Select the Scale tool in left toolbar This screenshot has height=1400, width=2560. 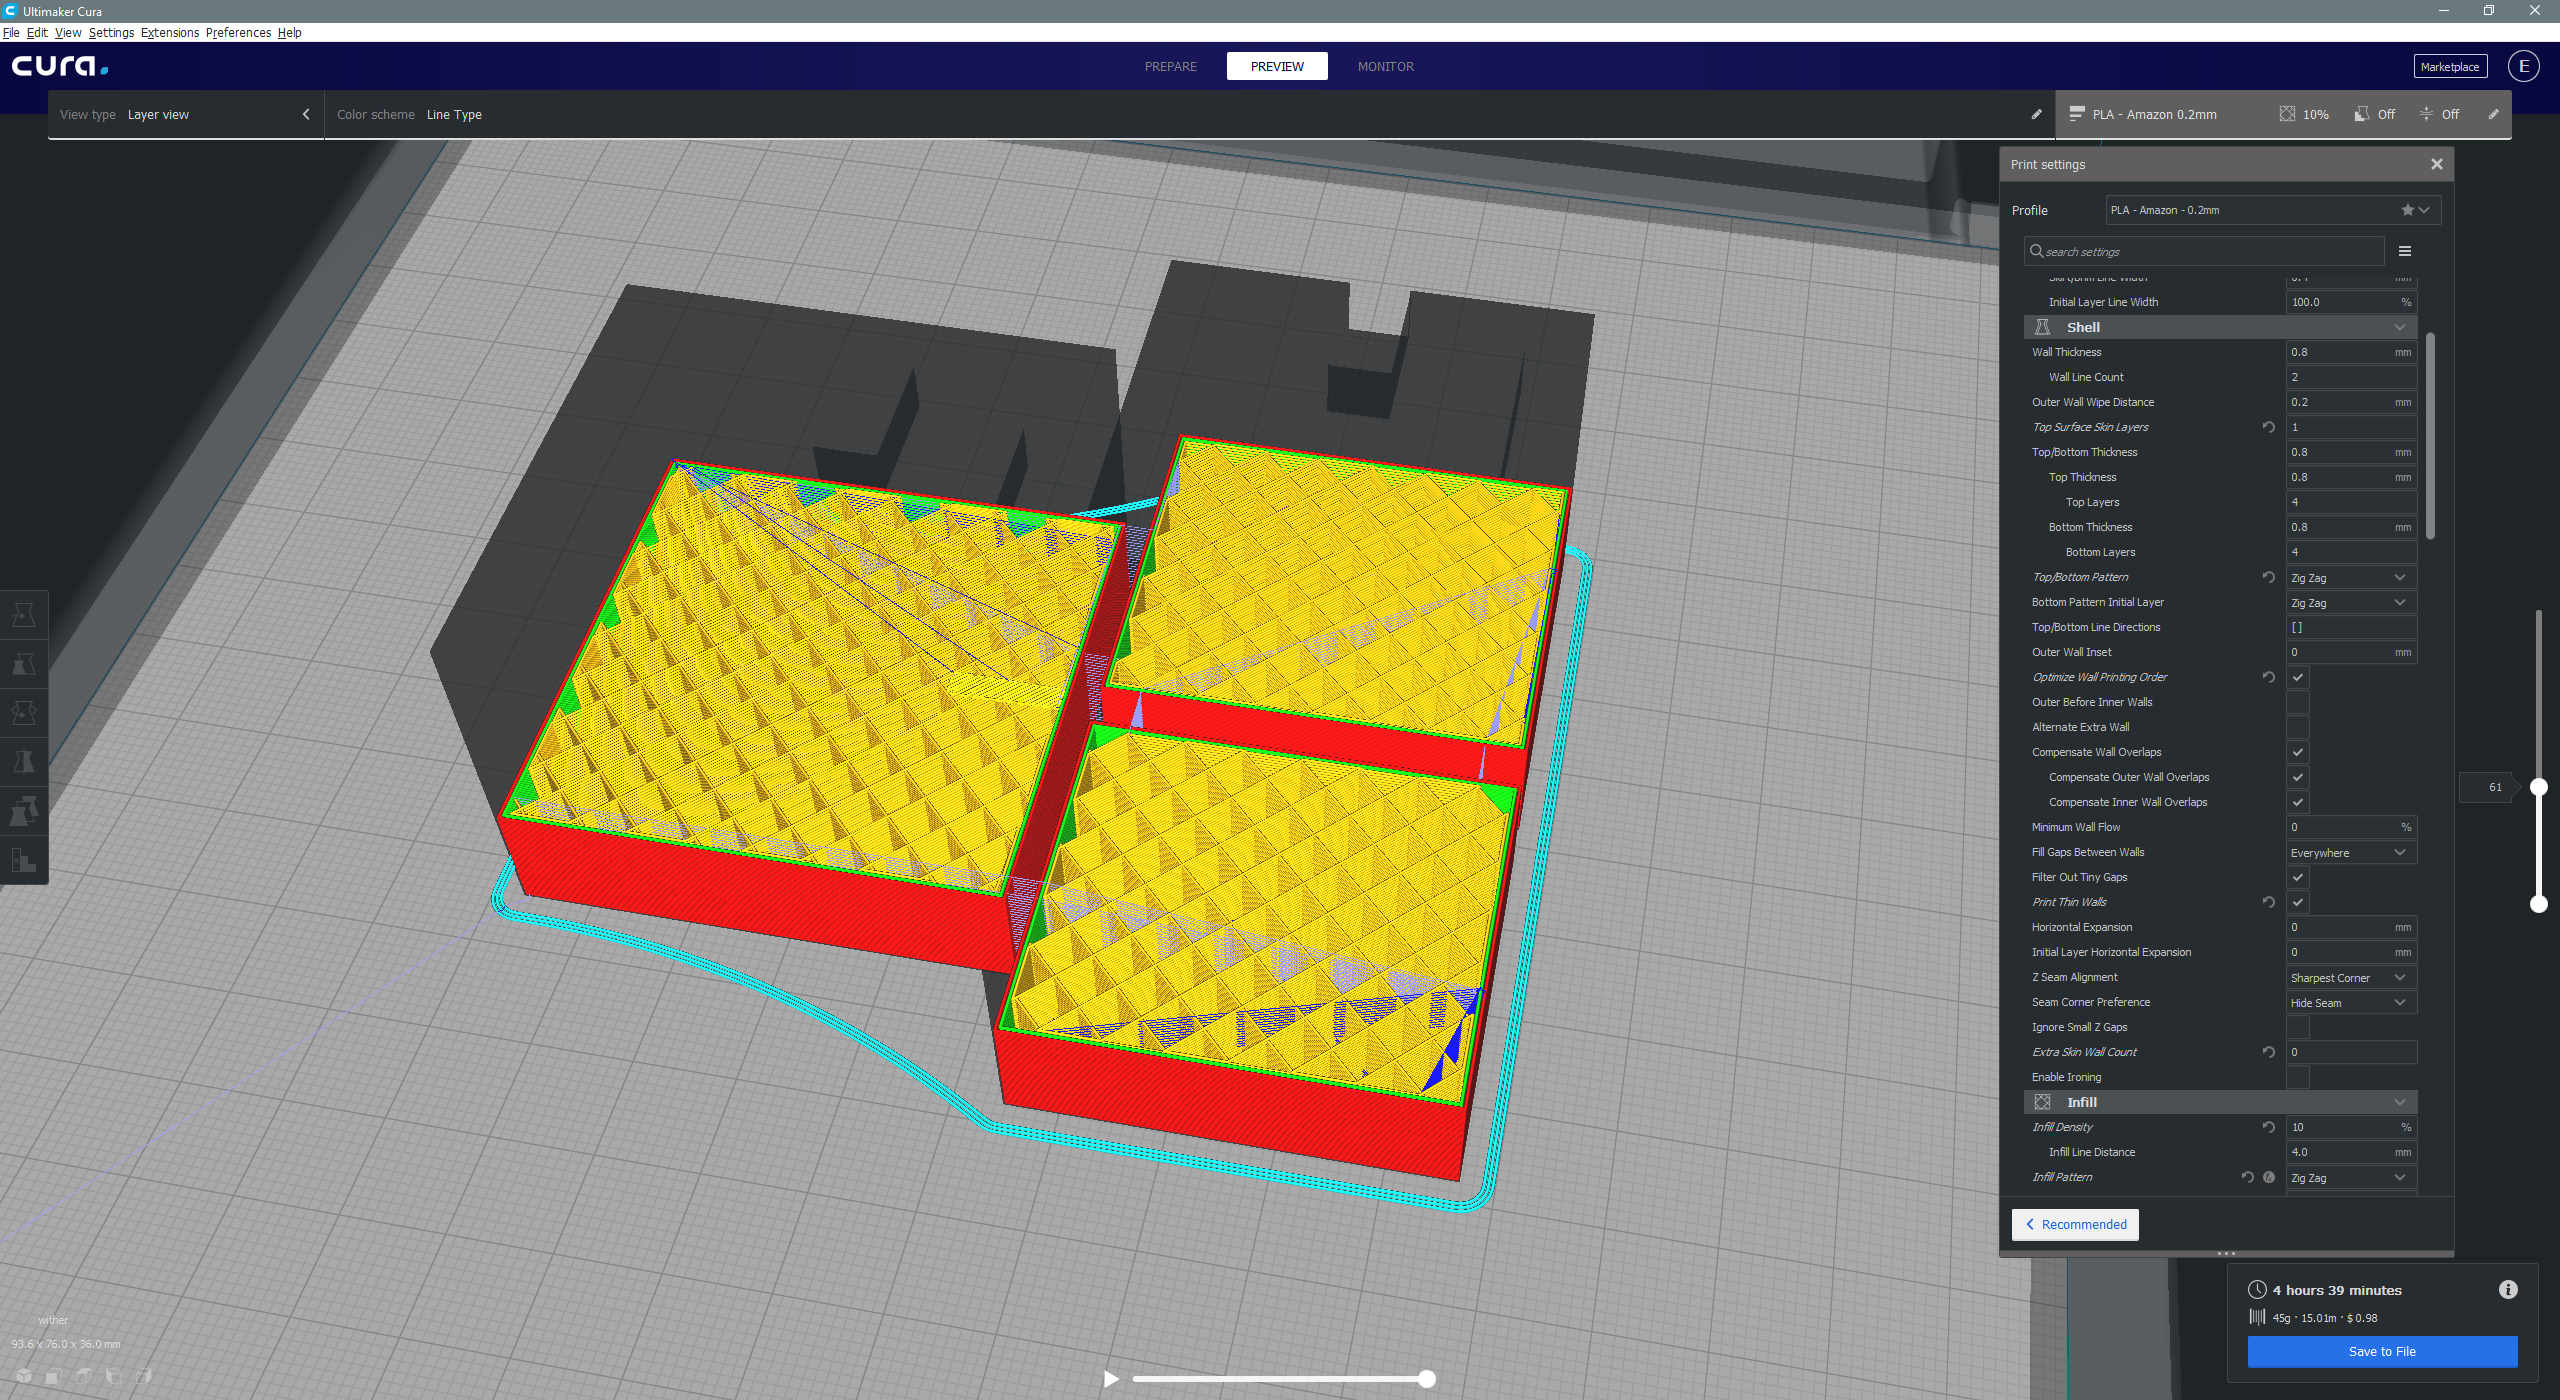(23, 664)
